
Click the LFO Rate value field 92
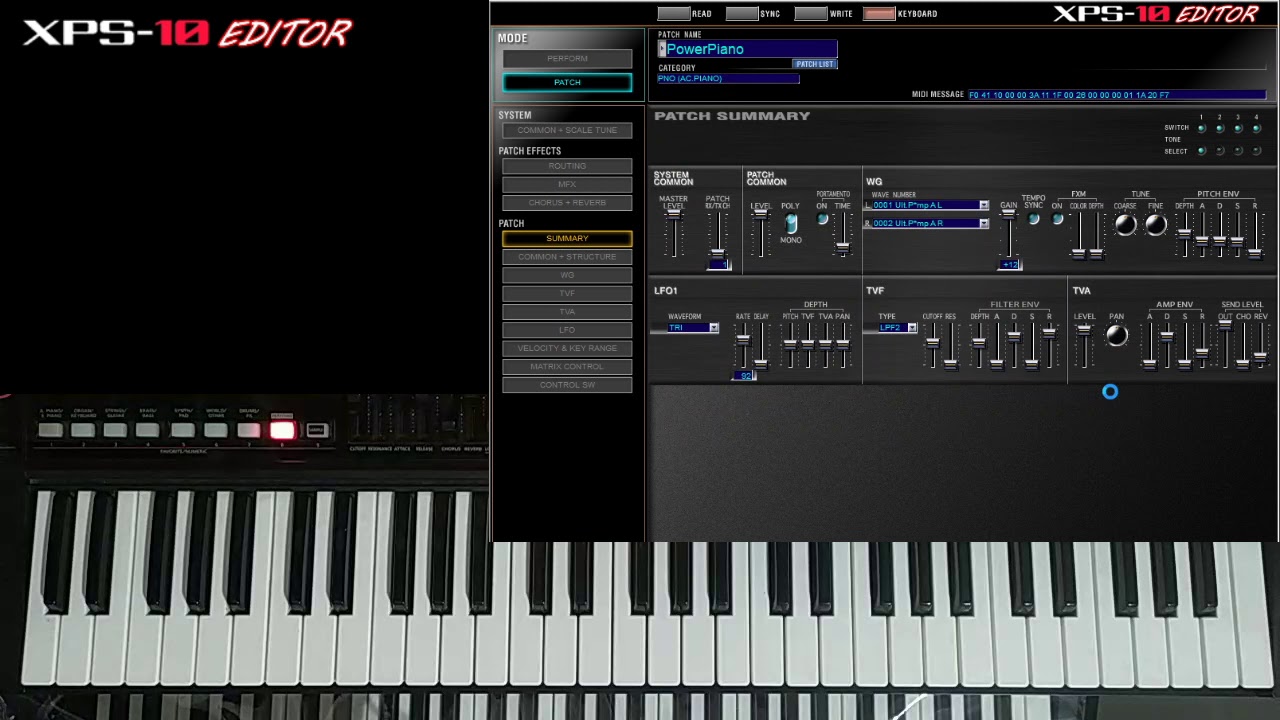click(x=743, y=376)
